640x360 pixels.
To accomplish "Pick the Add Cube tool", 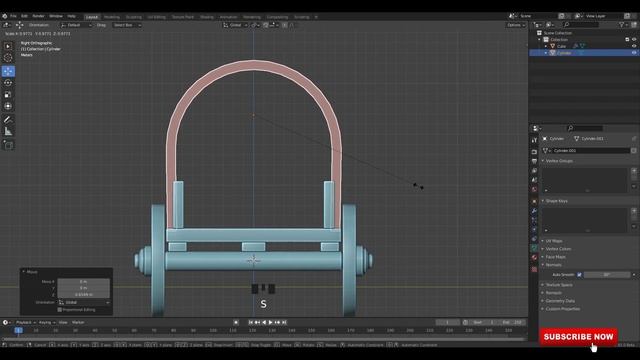I will pyautogui.click(x=8, y=145).
